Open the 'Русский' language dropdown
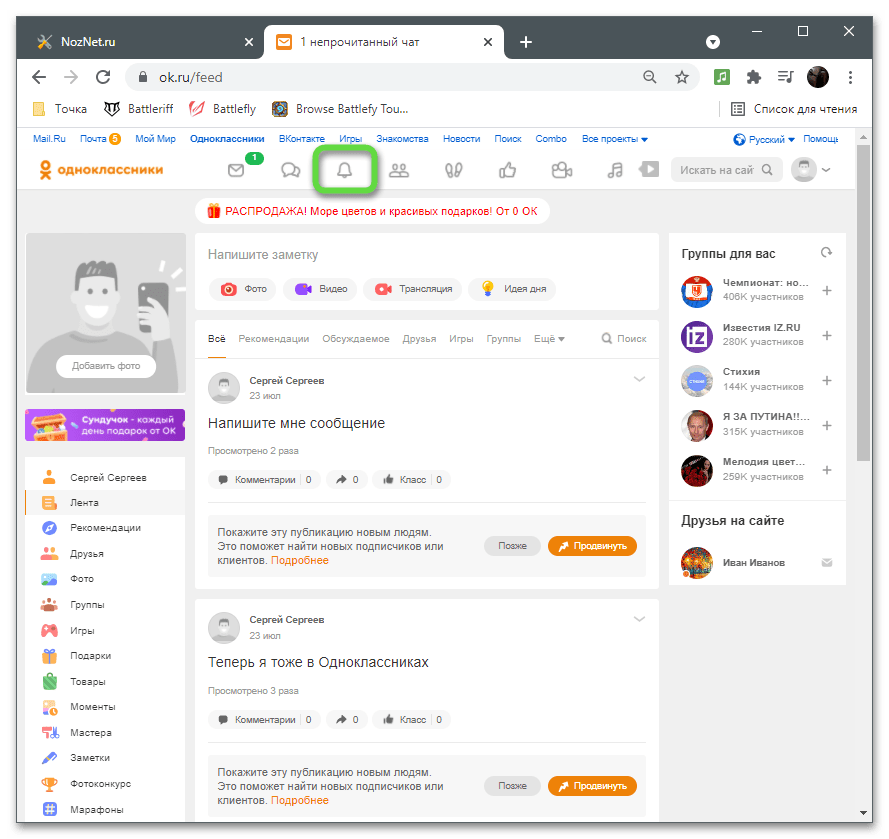This screenshot has width=889, height=839. [x=765, y=139]
